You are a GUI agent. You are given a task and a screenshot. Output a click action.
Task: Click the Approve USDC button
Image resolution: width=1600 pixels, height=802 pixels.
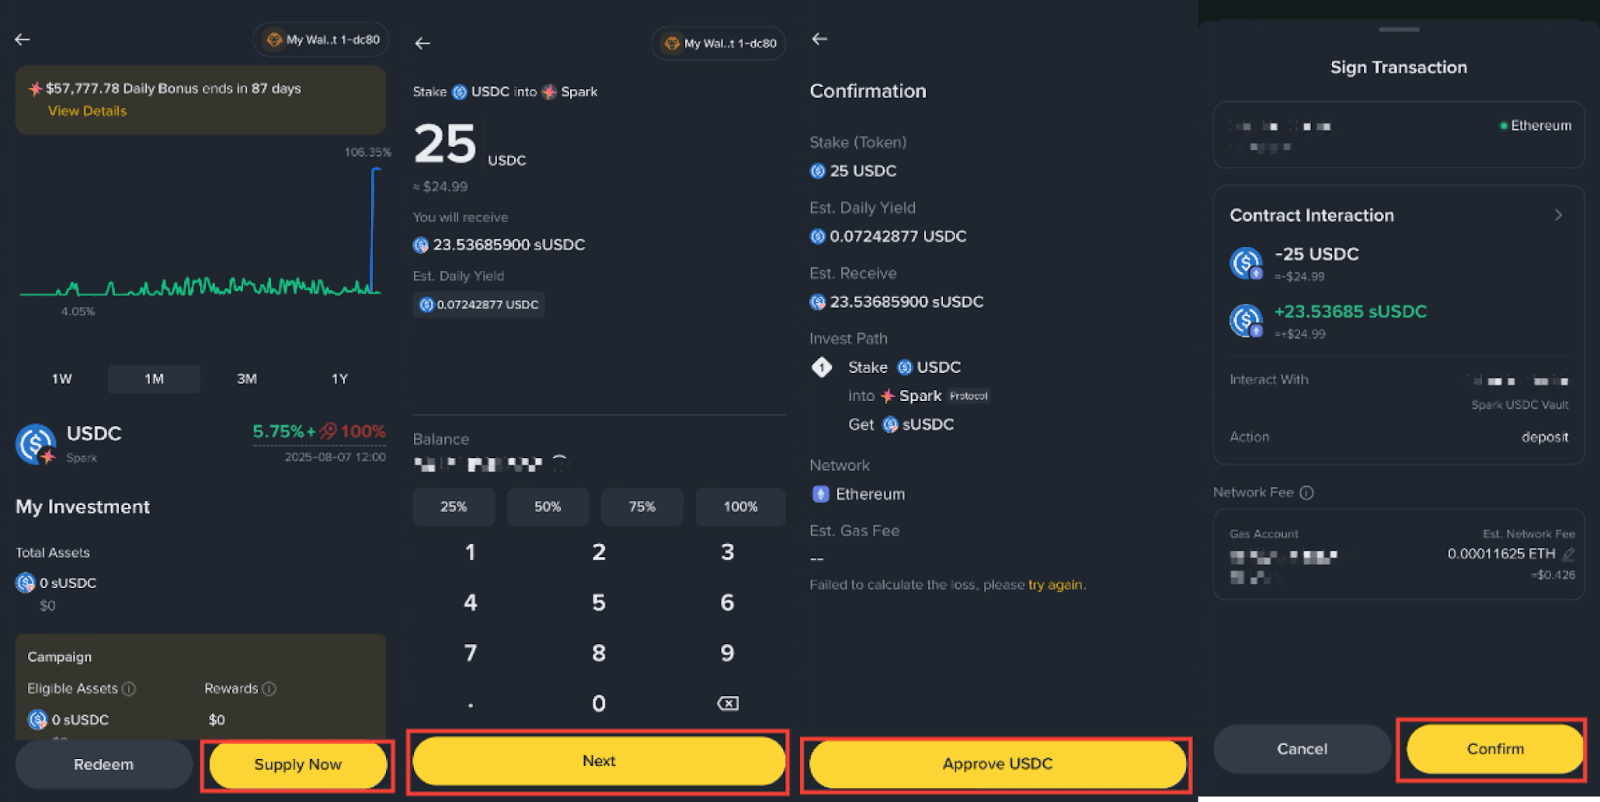997,764
